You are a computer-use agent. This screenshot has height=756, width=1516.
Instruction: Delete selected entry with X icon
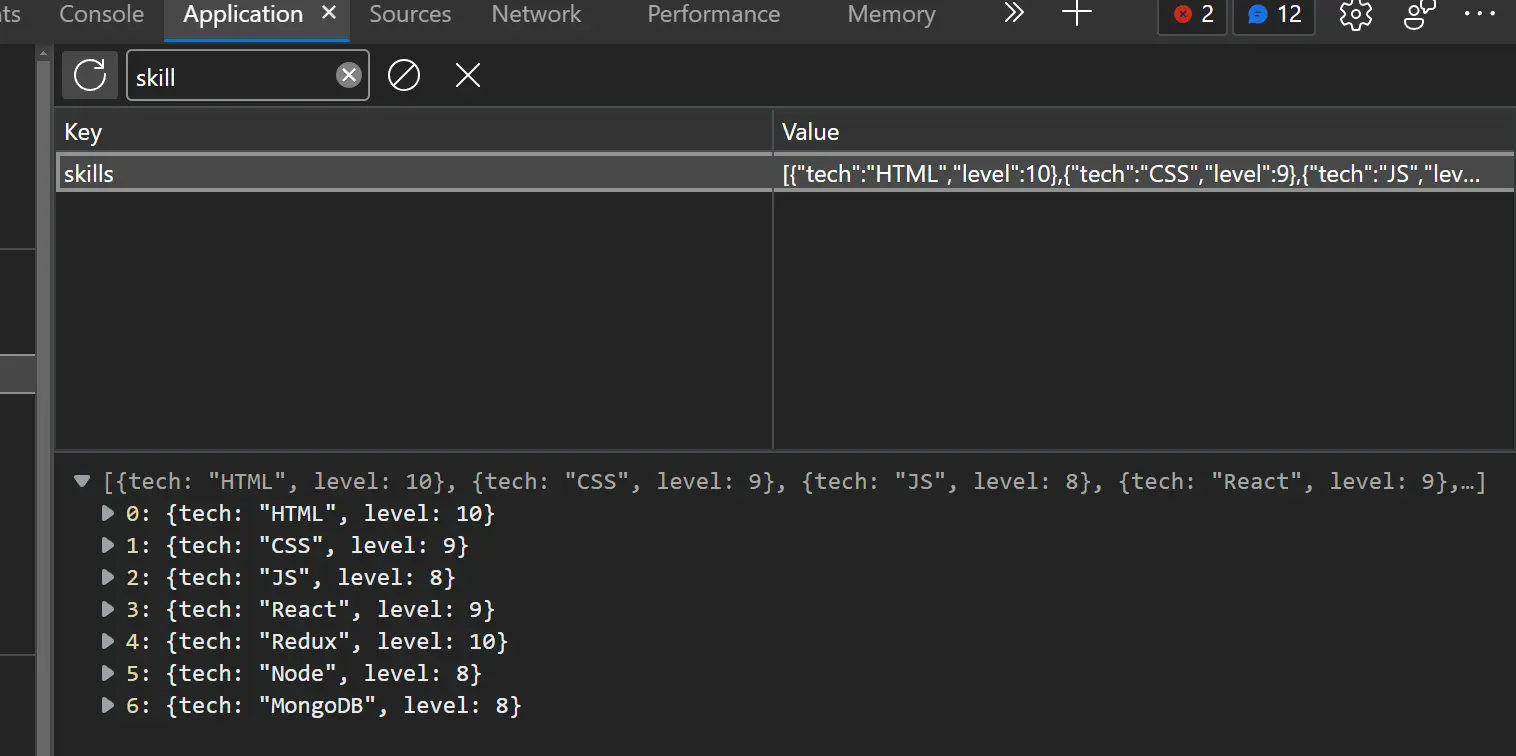pyautogui.click(x=468, y=76)
